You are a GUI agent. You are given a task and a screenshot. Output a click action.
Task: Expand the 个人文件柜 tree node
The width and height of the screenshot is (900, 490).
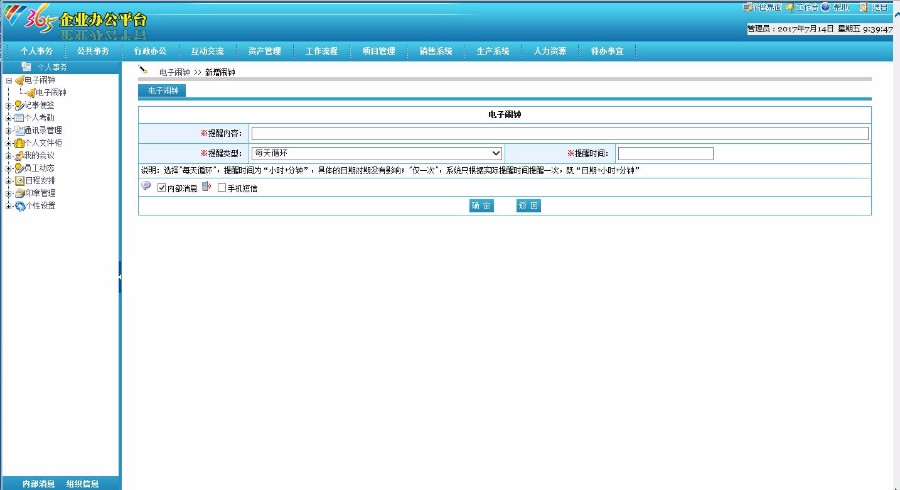coord(9,143)
